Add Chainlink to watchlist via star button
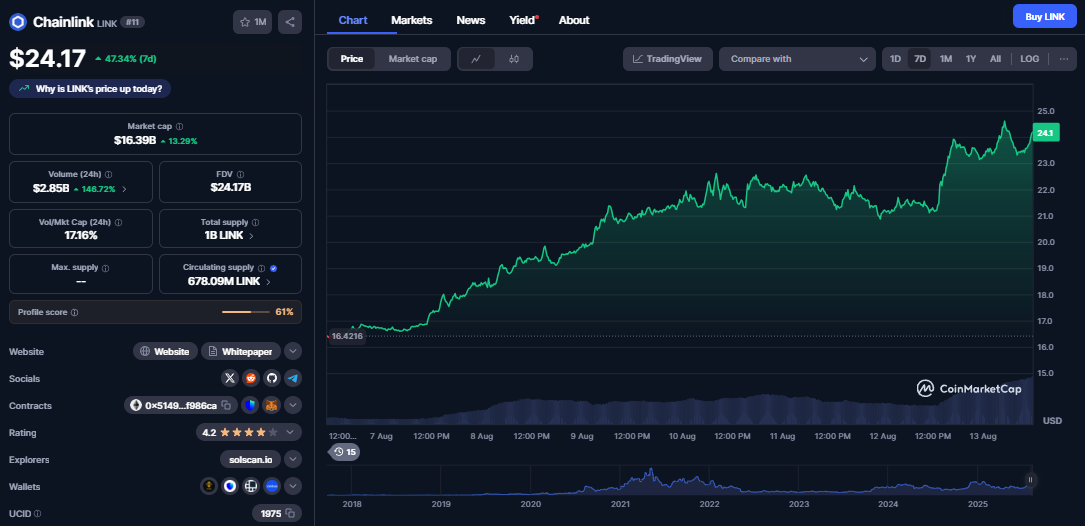This screenshot has height=526, width=1085. (x=253, y=22)
